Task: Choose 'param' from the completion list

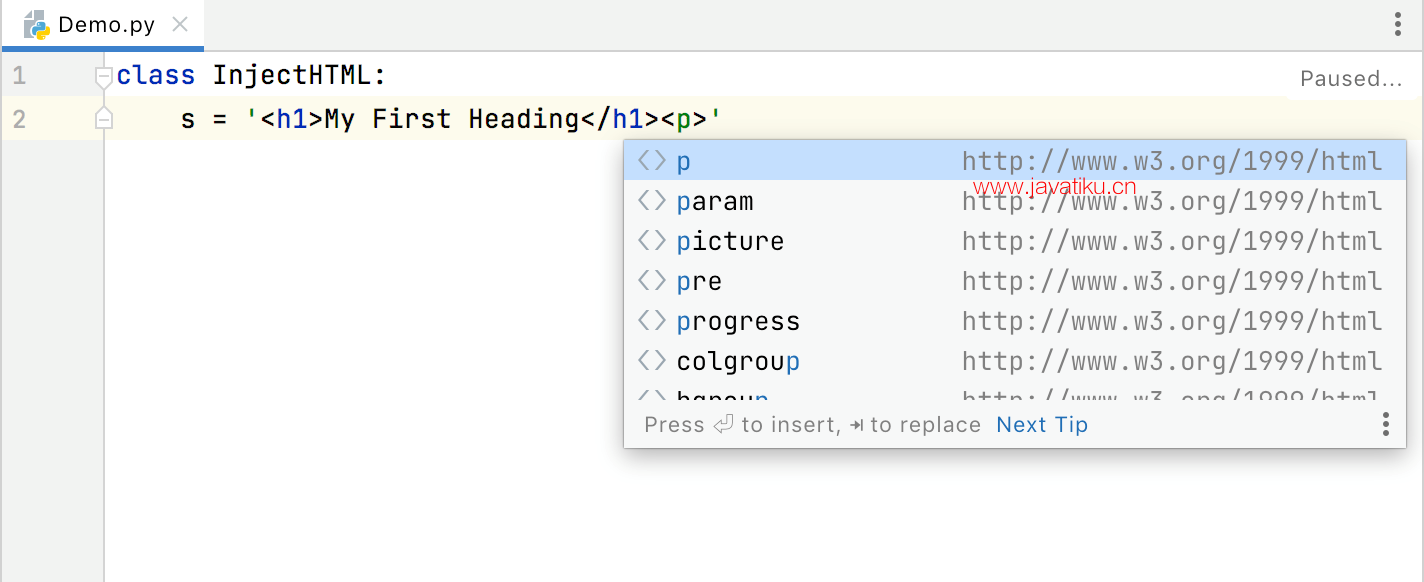Action: point(1014,201)
